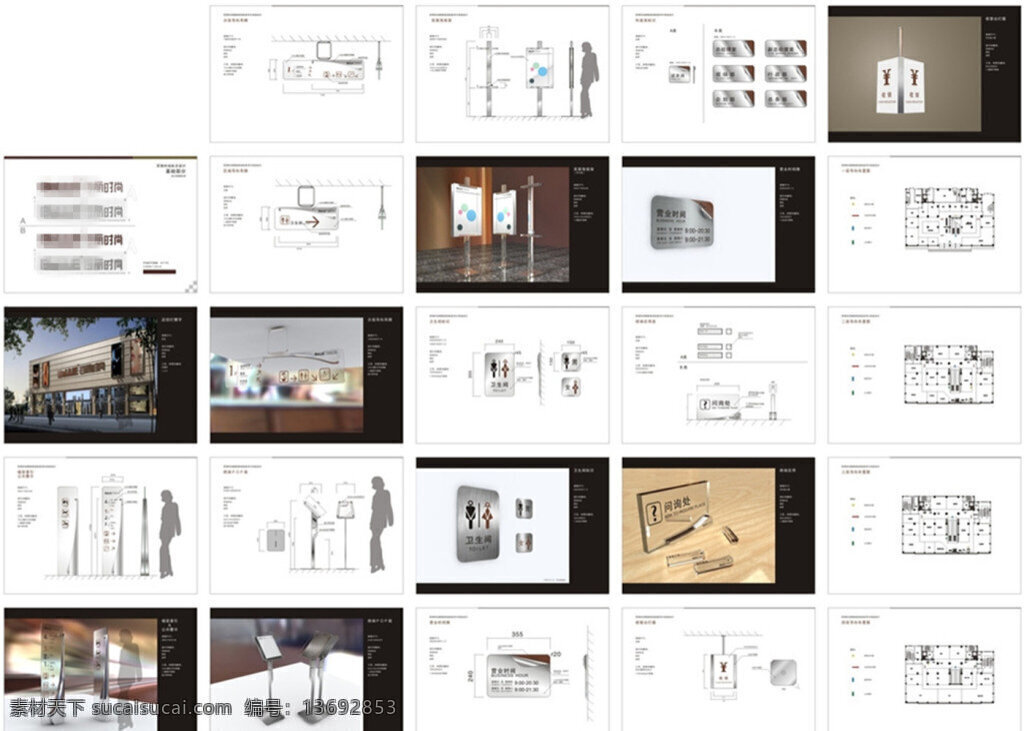Open the 四层 floor plan layout page
Viewport: 1024px width, 731px height.
click(x=924, y=670)
